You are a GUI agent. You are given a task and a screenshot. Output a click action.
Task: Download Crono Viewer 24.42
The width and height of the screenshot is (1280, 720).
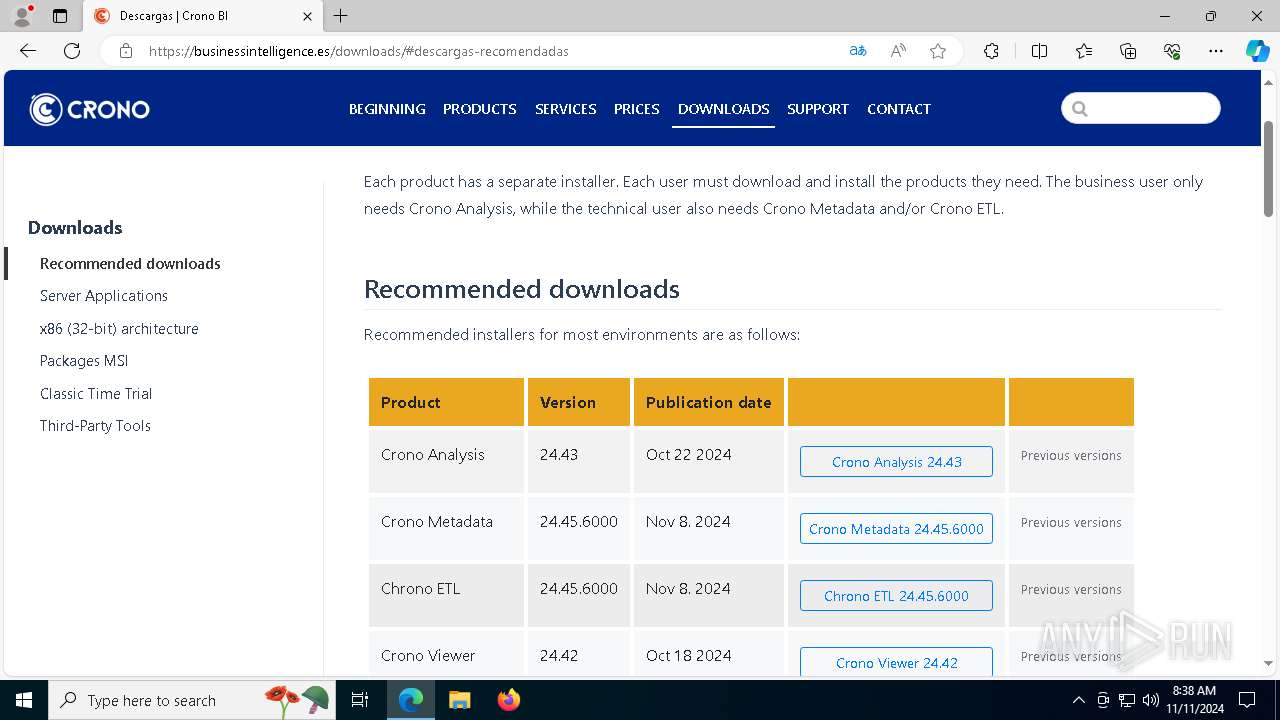pyautogui.click(x=896, y=662)
